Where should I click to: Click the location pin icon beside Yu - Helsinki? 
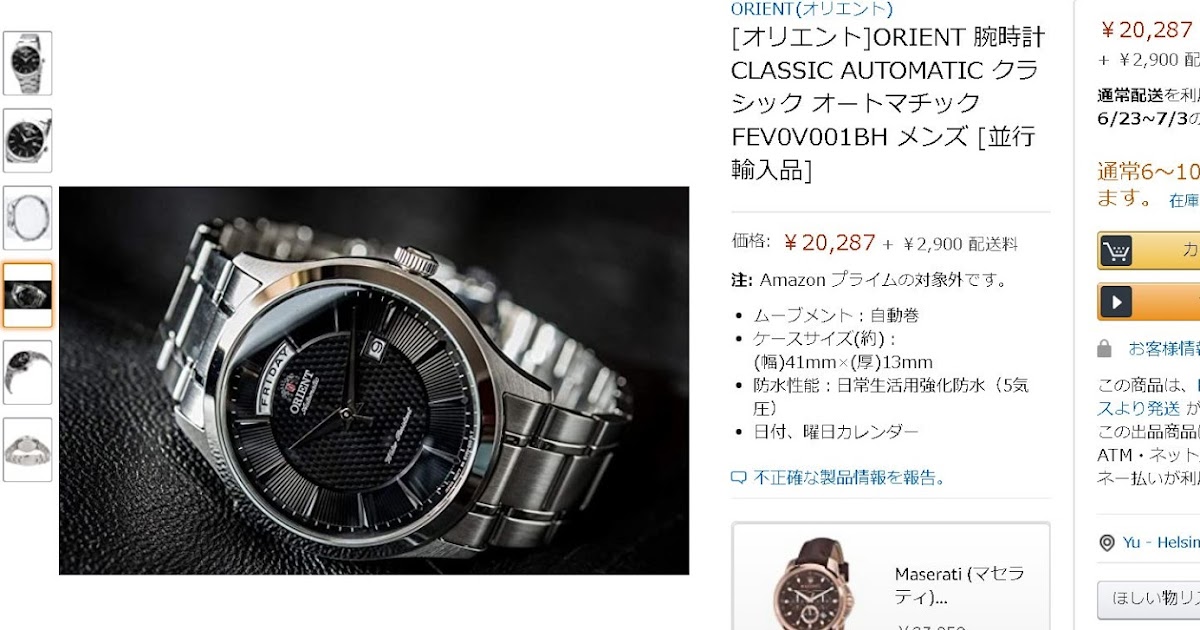(1106, 543)
